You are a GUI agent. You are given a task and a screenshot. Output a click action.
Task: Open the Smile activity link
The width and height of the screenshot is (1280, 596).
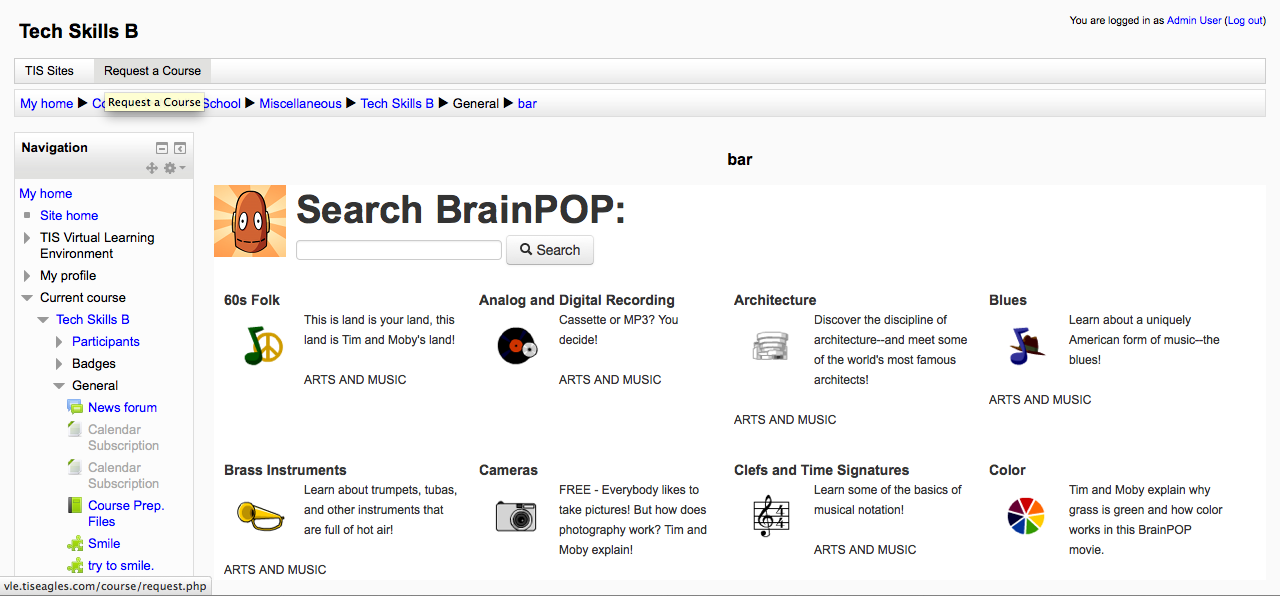(x=104, y=543)
